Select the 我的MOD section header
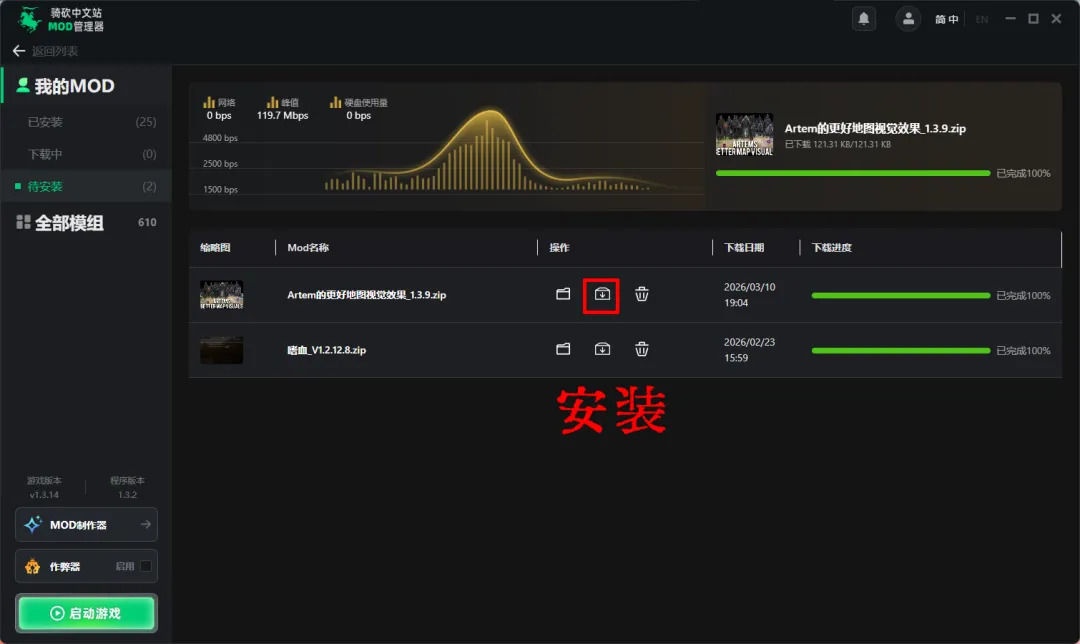The height and width of the screenshot is (644, 1080). pyautogui.click(x=74, y=87)
